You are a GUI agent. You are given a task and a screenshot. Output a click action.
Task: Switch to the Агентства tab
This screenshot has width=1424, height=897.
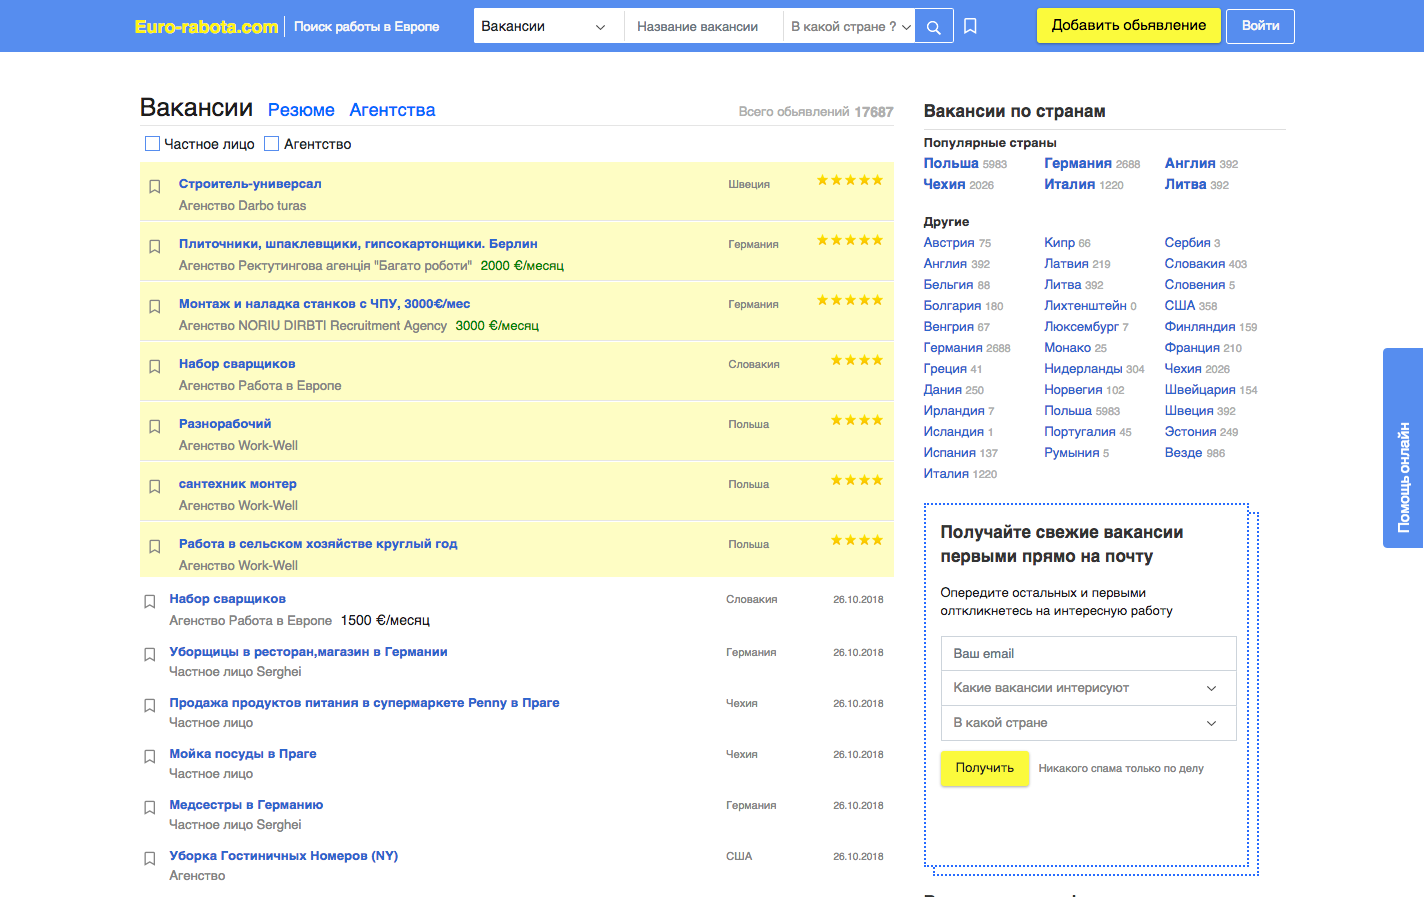point(392,110)
